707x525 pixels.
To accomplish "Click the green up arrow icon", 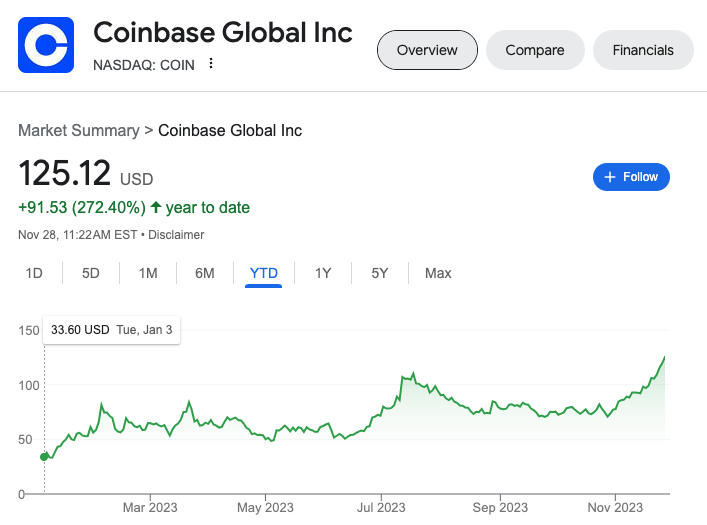I will (156, 208).
